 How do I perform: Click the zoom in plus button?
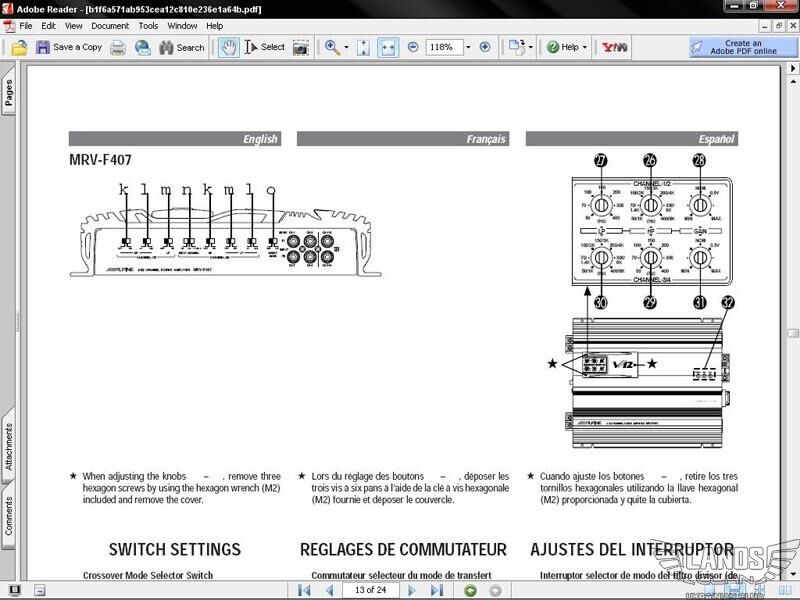click(x=485, y=47)
